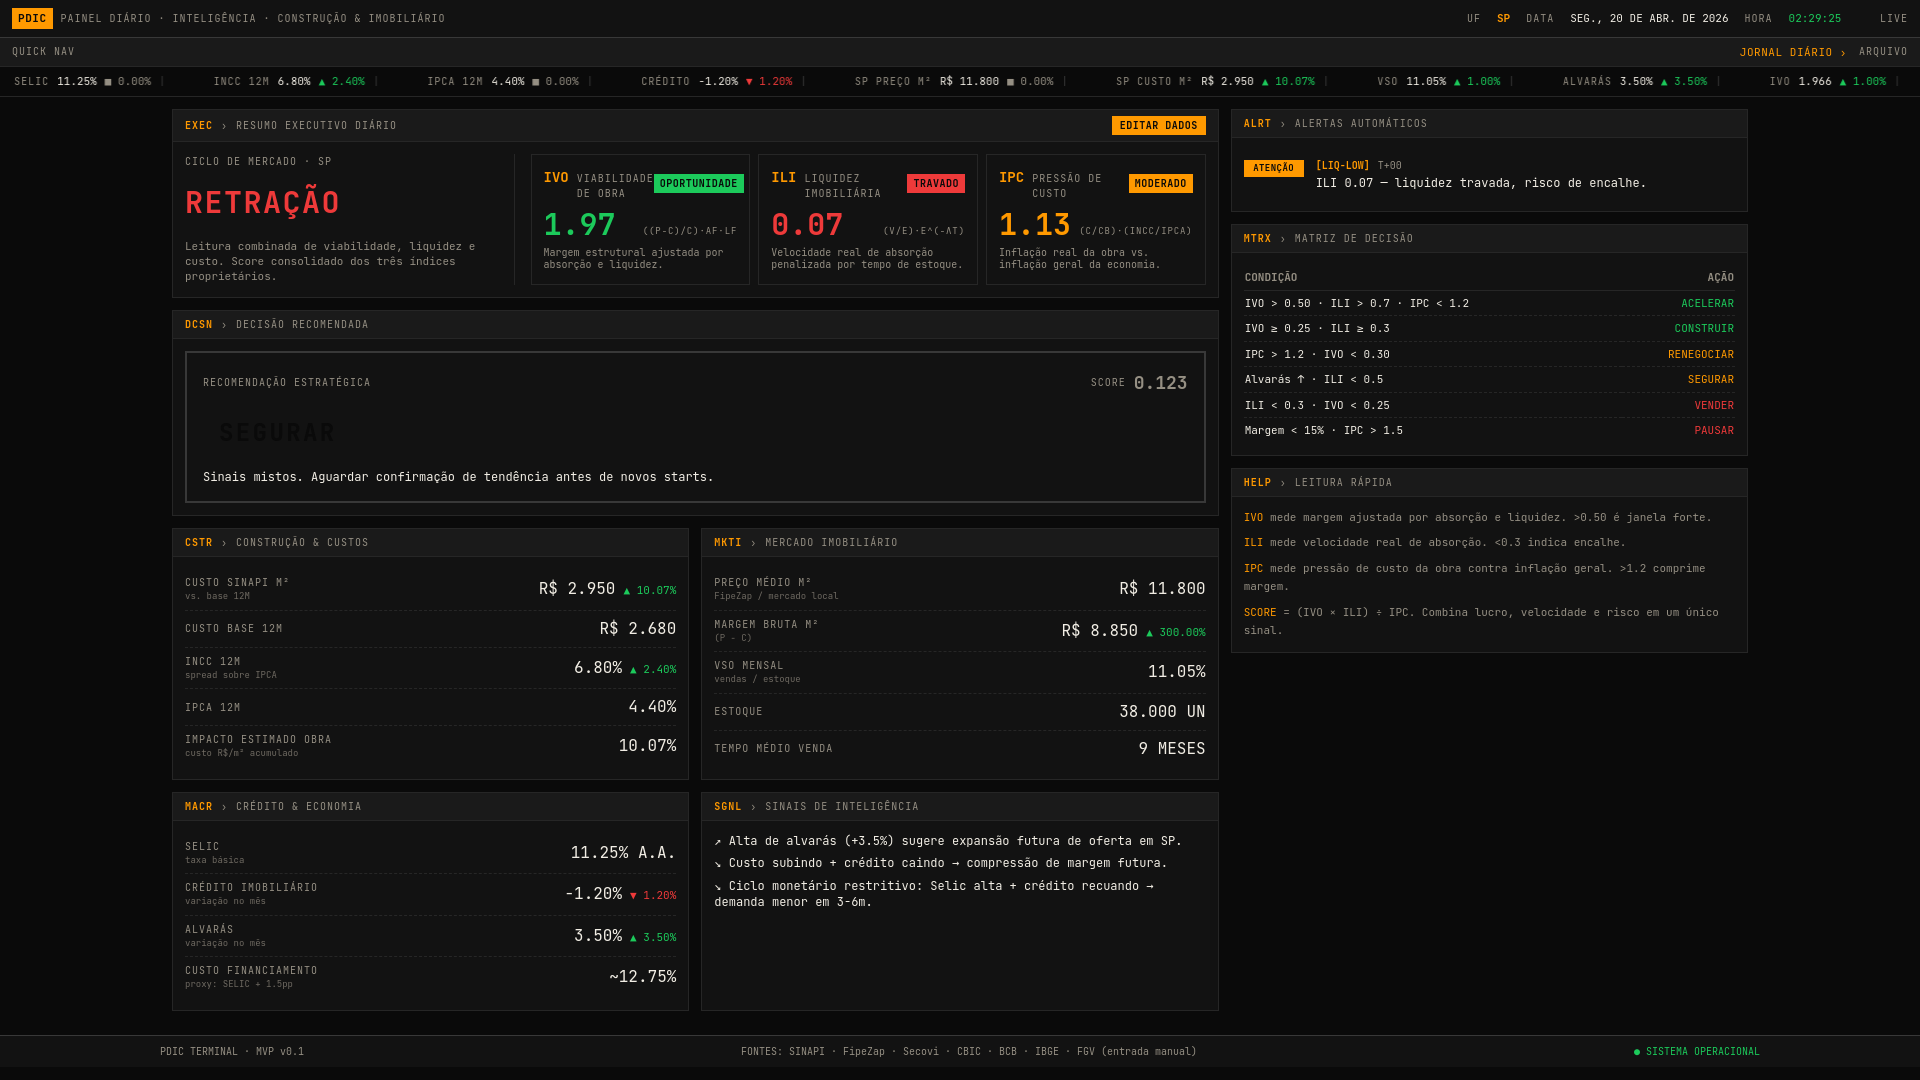Click the Segurar recommendation text
Screen dimensions: 1920x1080
coord(278,433)
